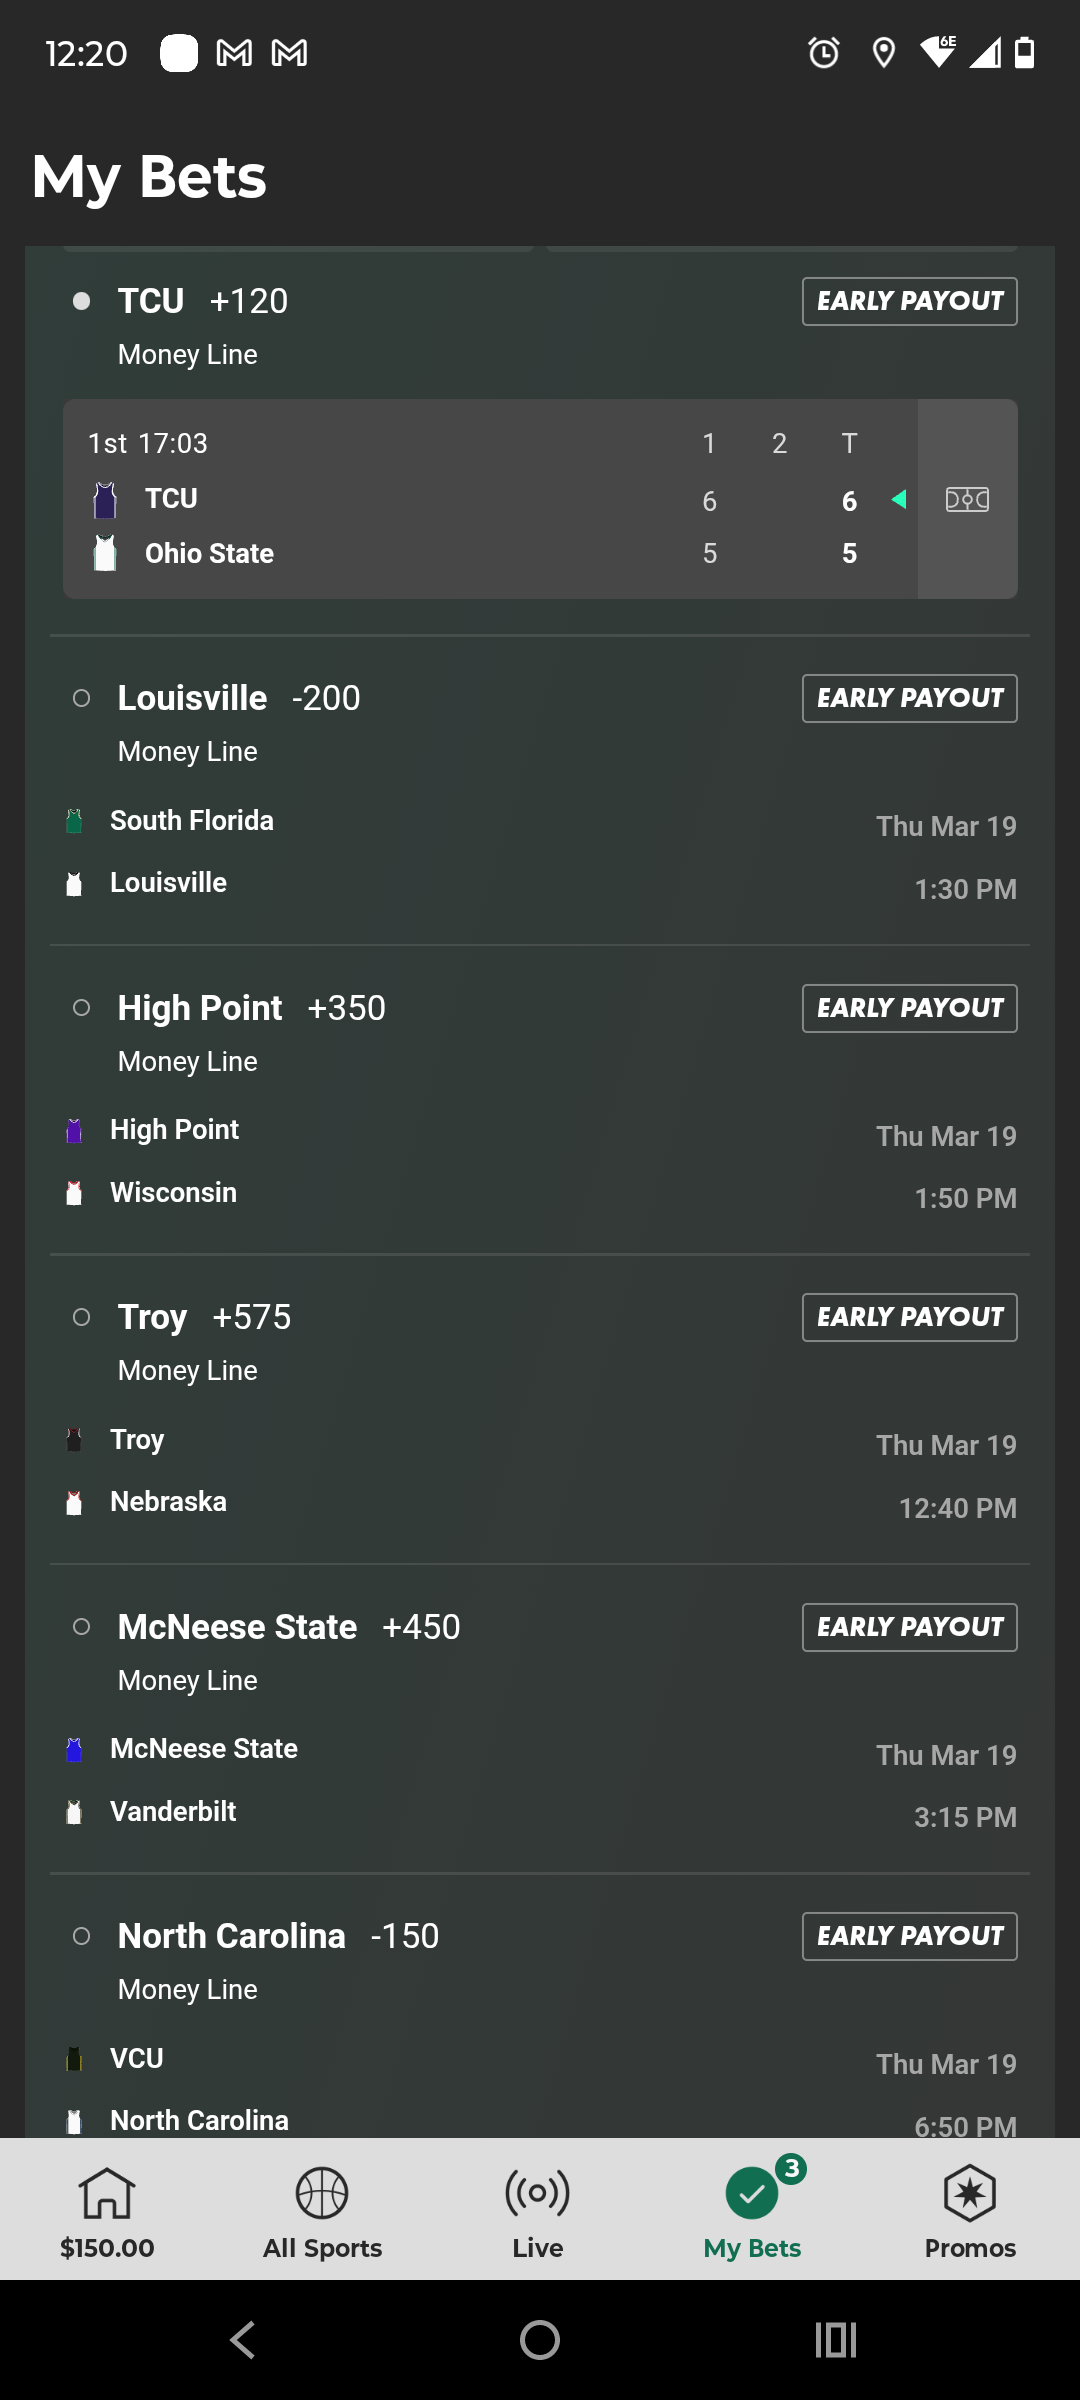This screenshot has width=1080, height=2400.
Task: Click Early Payout for Louisville bet
Action: click(909, 698)
